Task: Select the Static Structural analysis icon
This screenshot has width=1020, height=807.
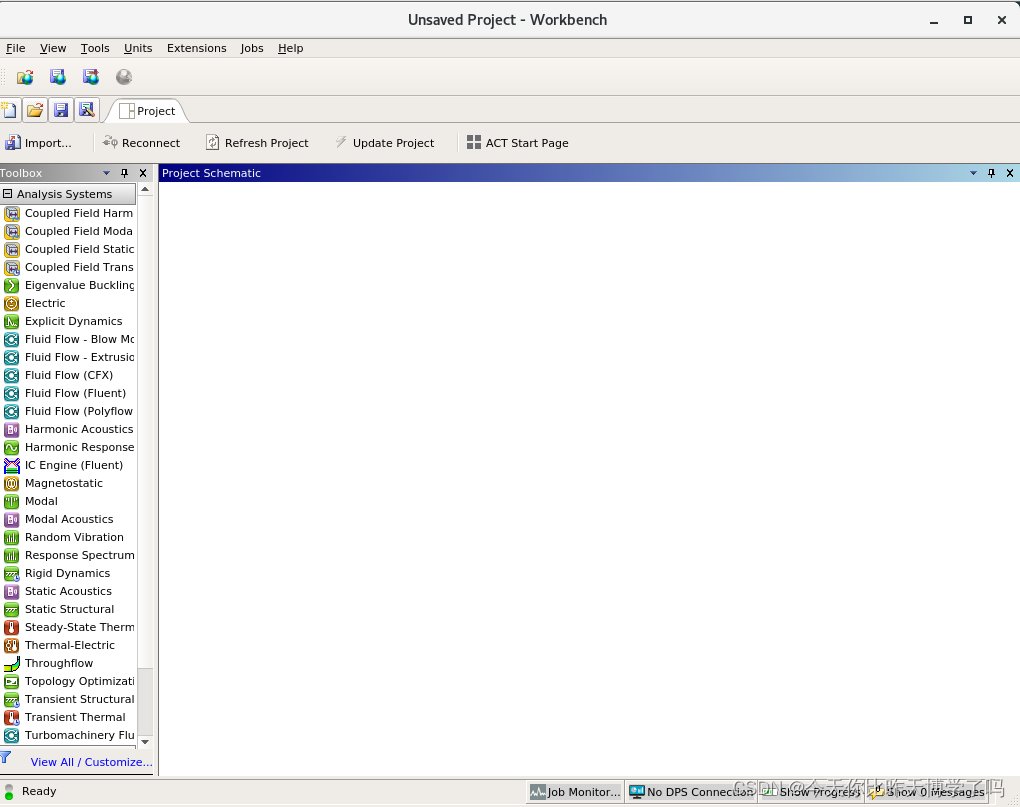Action: (x=11, y=609)
